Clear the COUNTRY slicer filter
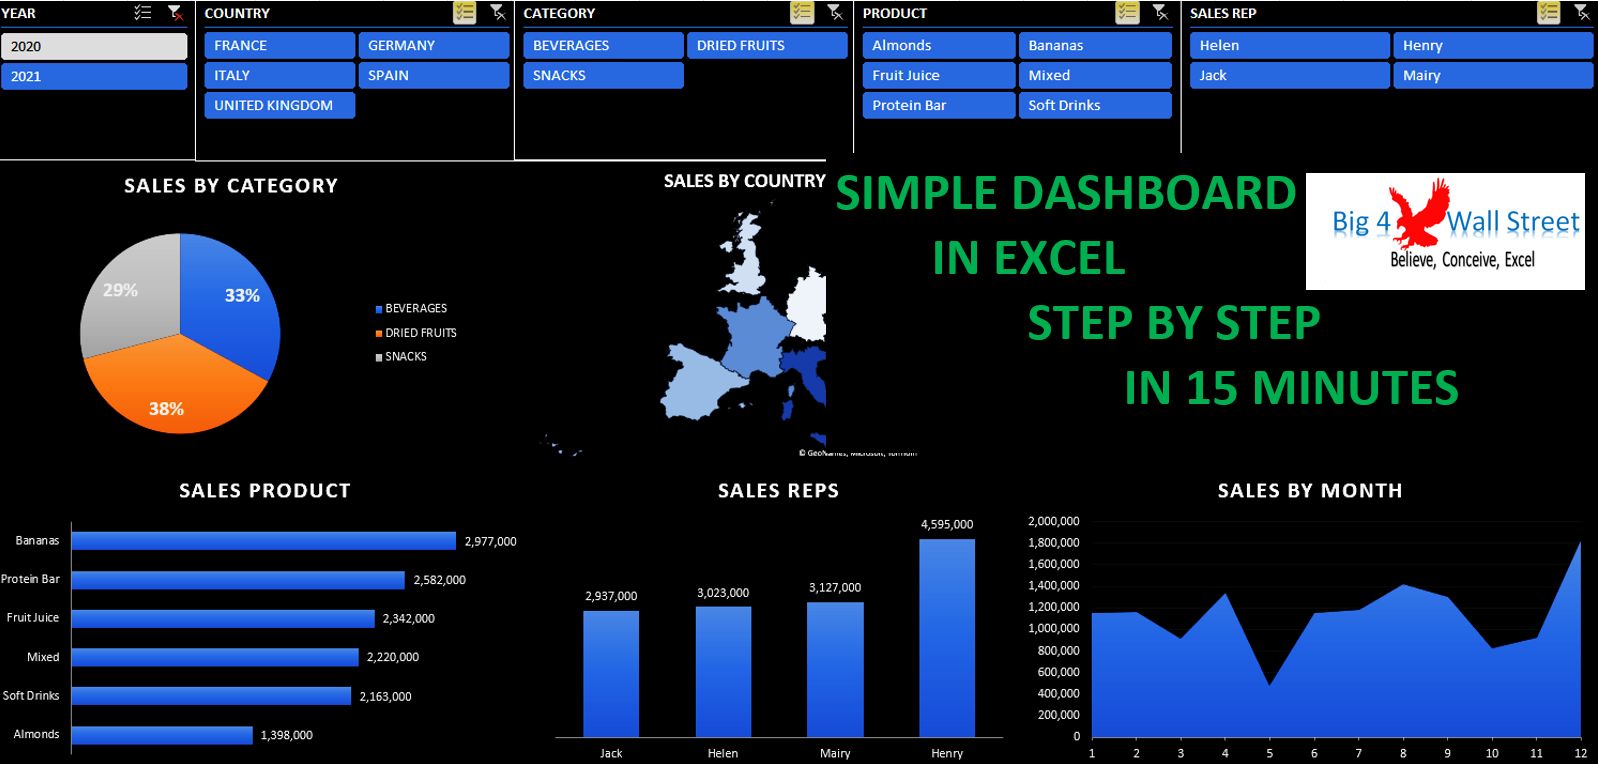The height and width of the screenshot is (764, 1598). [x=497, y=13]
